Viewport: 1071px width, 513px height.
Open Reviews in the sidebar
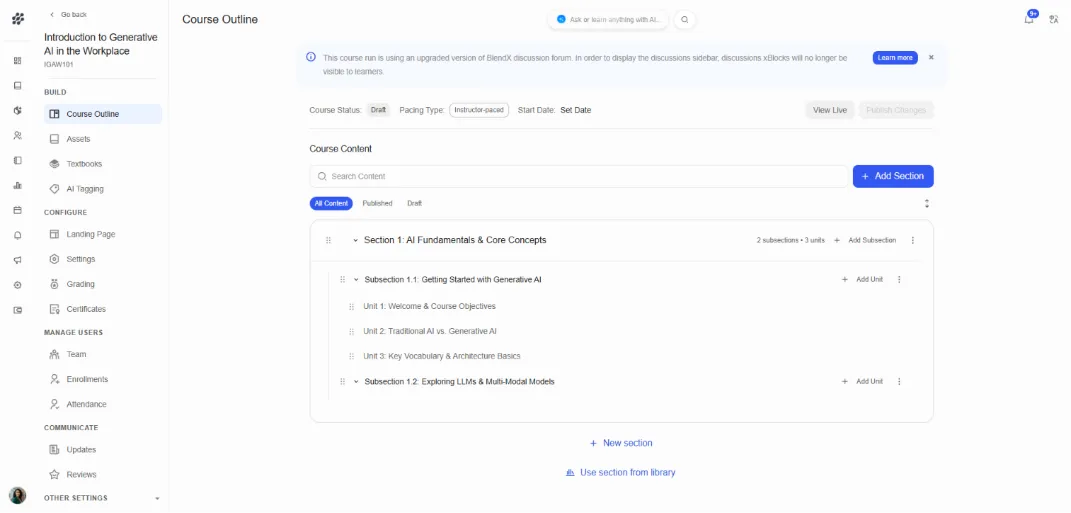(x=103, y=475)
